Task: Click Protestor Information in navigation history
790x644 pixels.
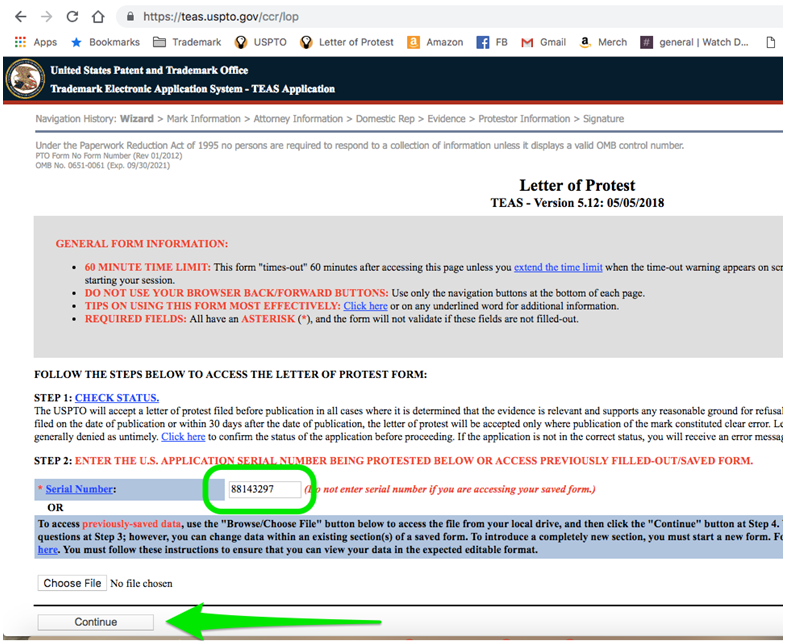Action: 524,119
